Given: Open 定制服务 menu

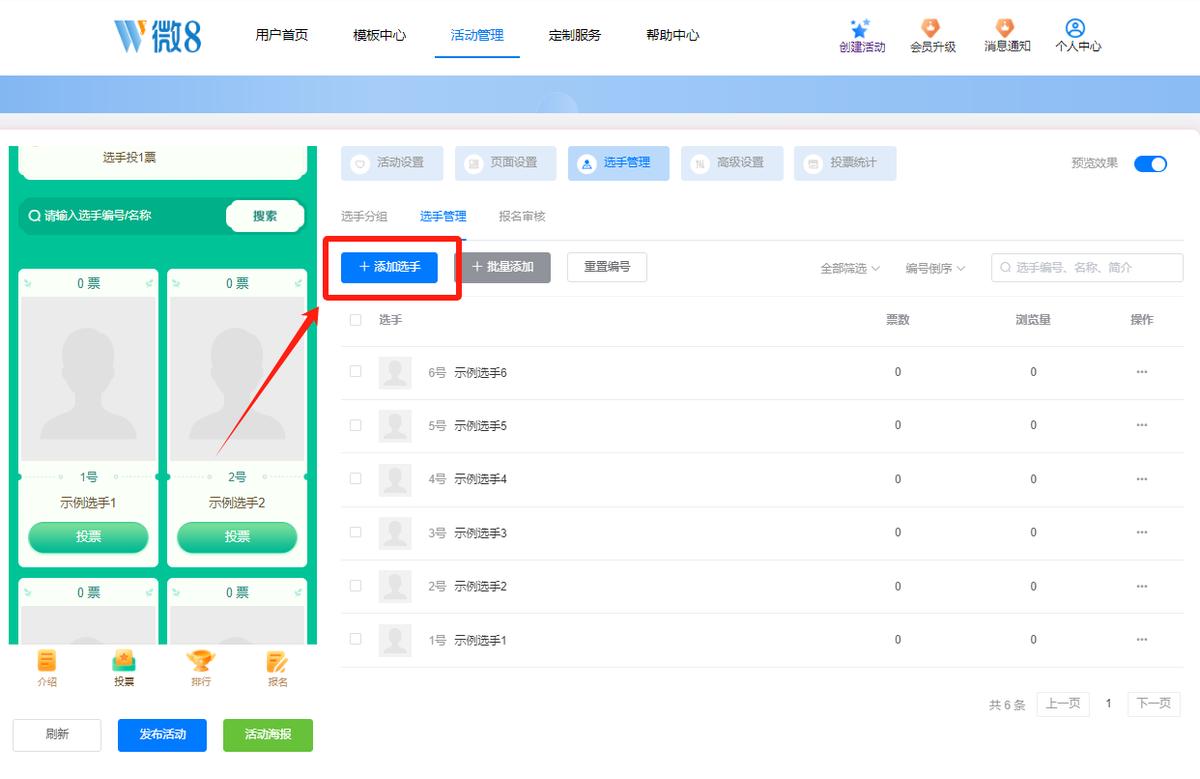Looking at the screenshot, I should point(575,35).
